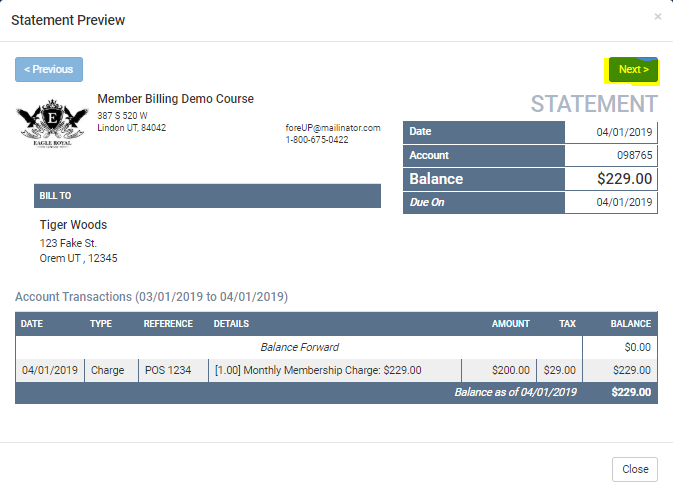The image size is (673, 492).
Task: Click the $229.00 balance in the summary box
Action: coord(624,179)
